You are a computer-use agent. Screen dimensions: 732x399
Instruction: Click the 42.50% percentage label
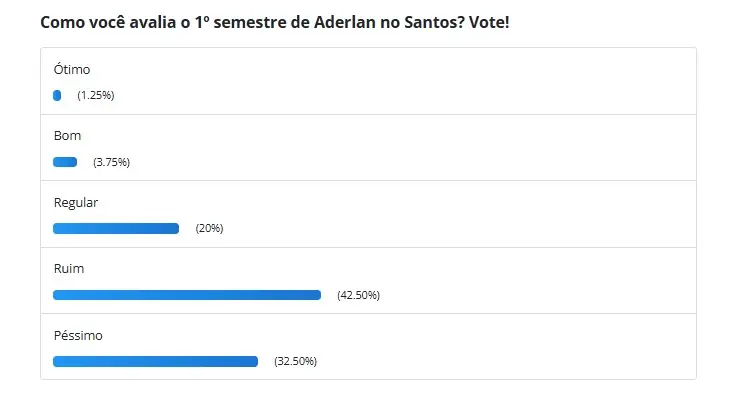coord(359,295)
